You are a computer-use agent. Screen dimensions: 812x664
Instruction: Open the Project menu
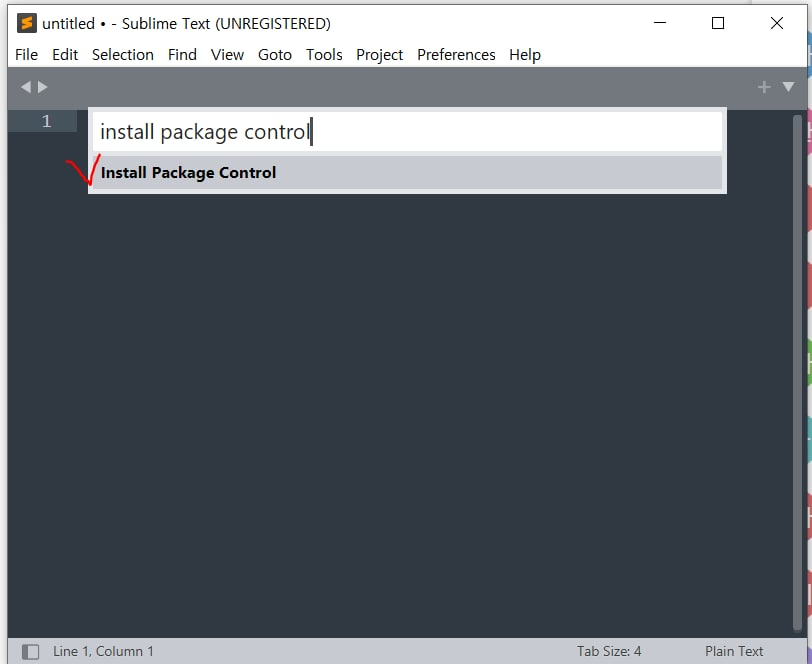pos(380,55)
